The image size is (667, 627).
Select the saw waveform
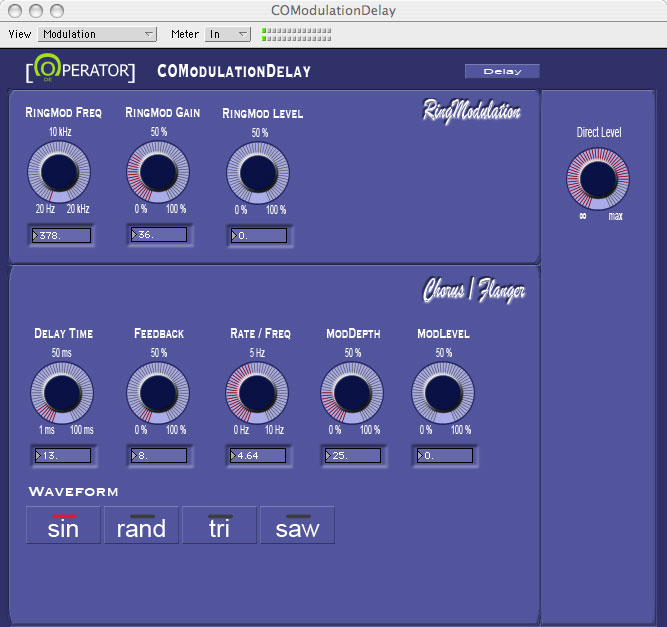click(297, 525)
